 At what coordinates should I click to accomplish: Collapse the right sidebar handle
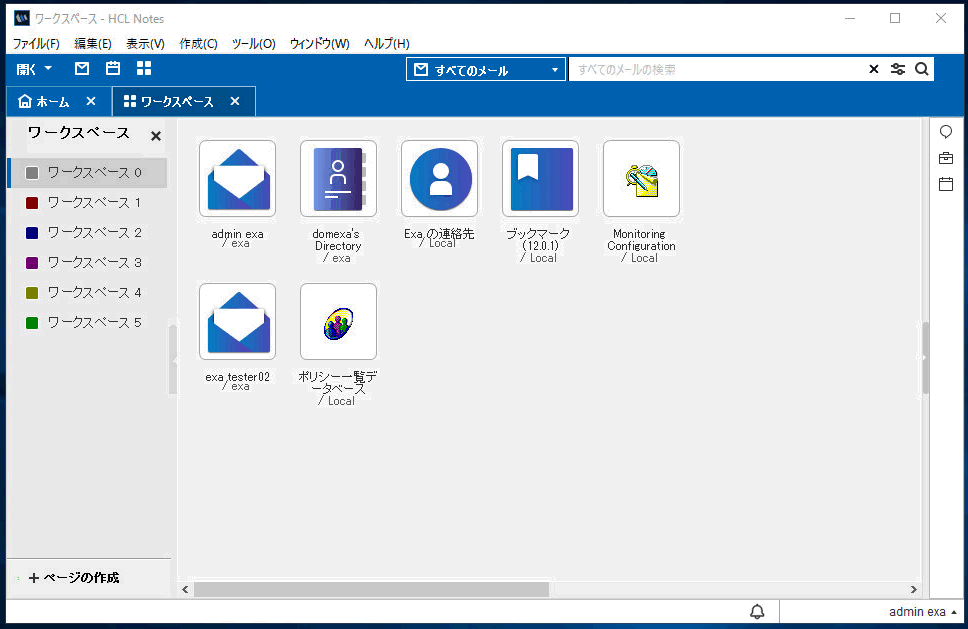925,357
